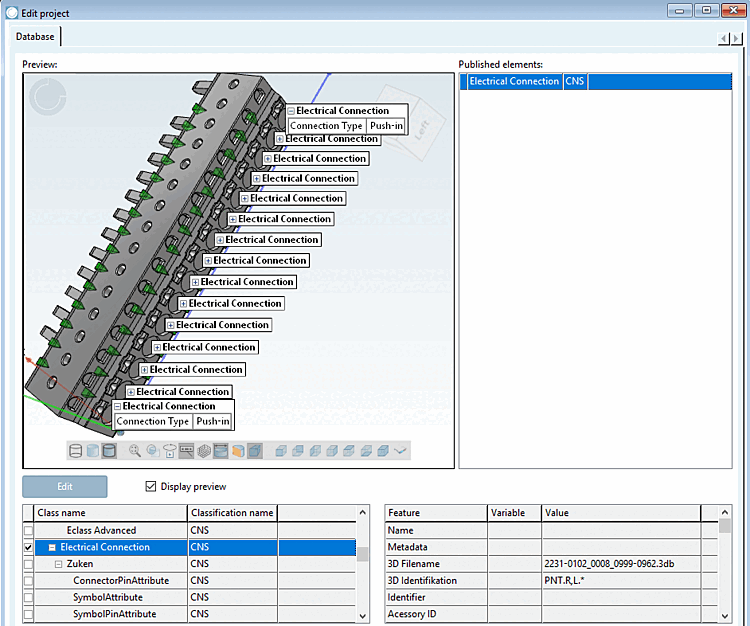The height and width of the screenshot is (626, 750).
Task: Click the last view cube icon
Action: (x=383, y=451)
